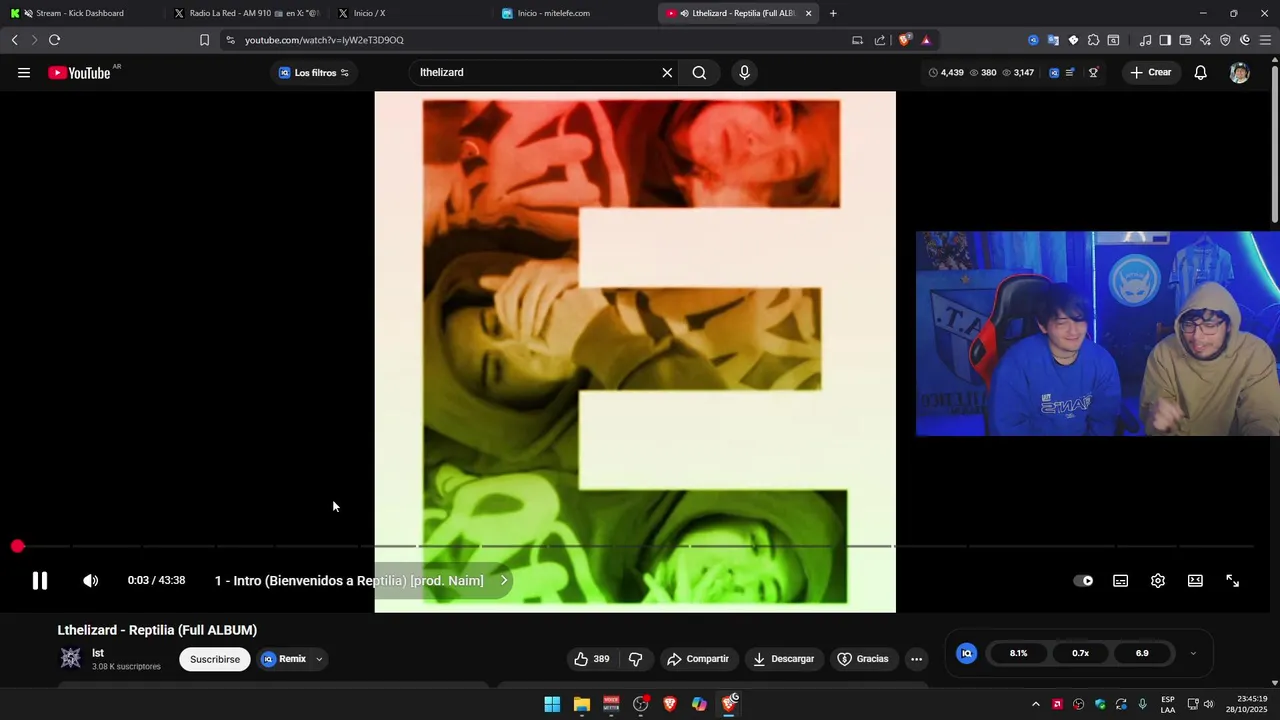Toggle the browser sidebar panel

(x=1165, y=40)
